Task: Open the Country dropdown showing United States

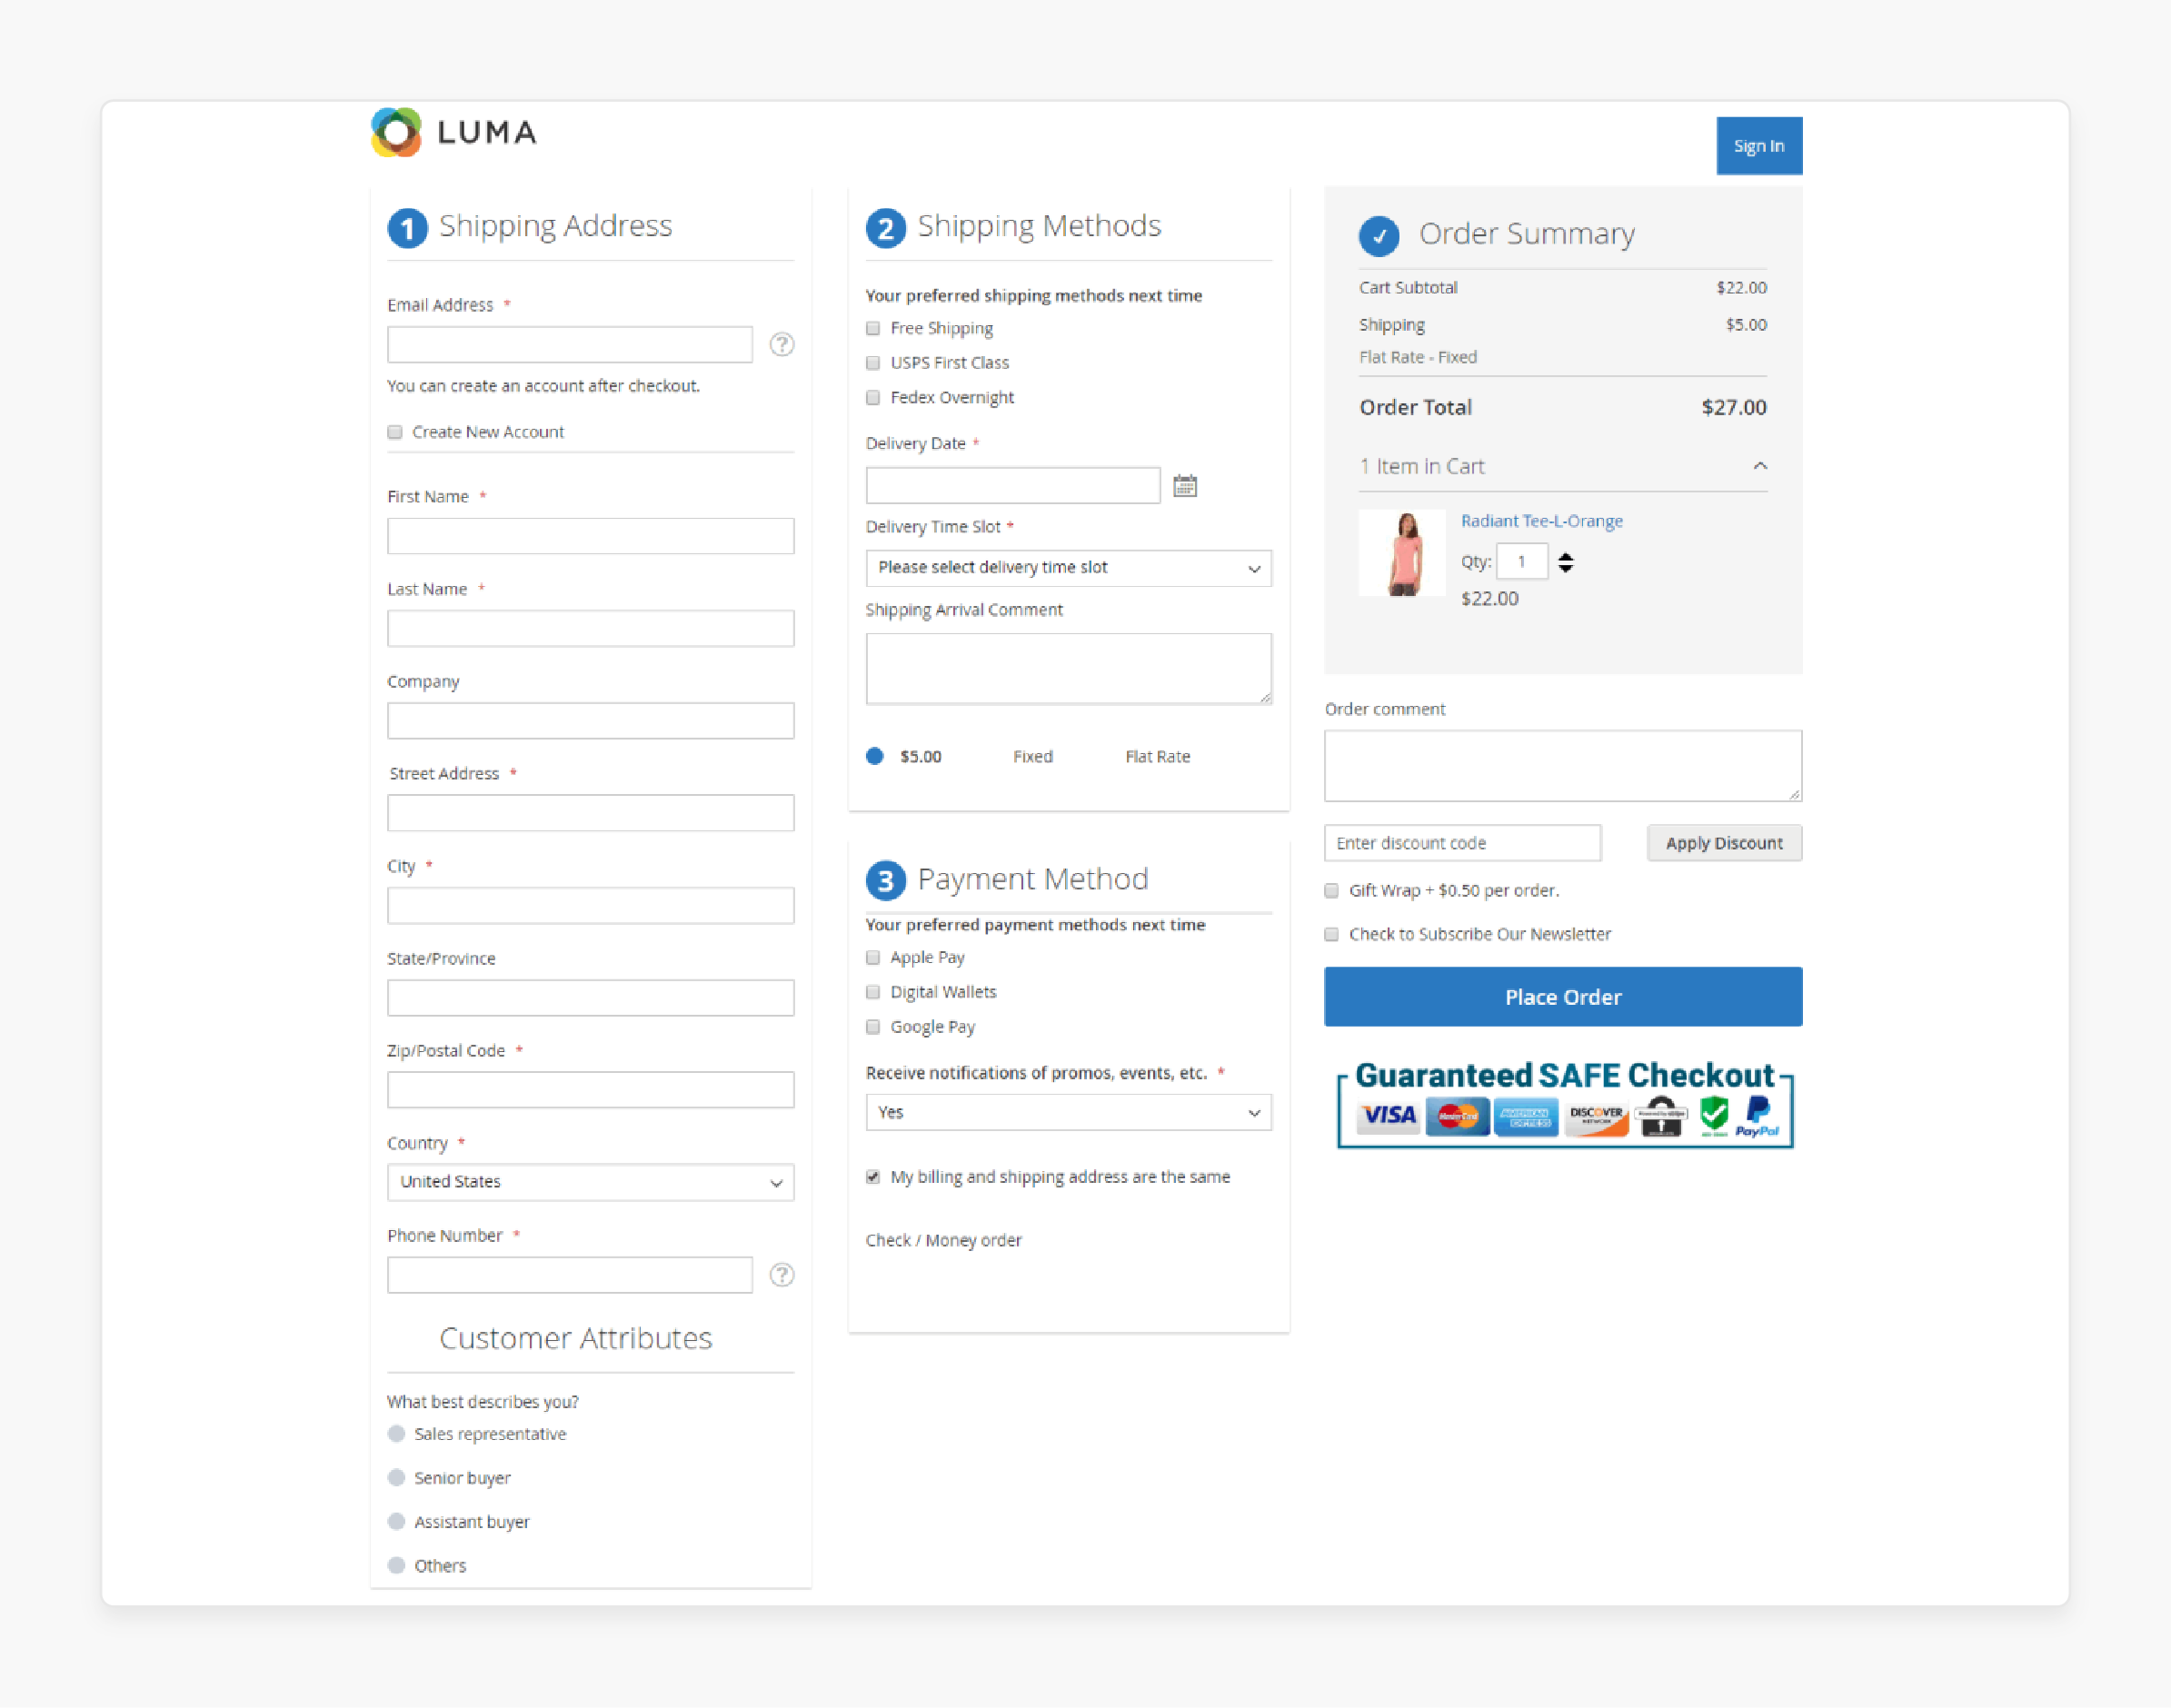Action: (591, 1182)
